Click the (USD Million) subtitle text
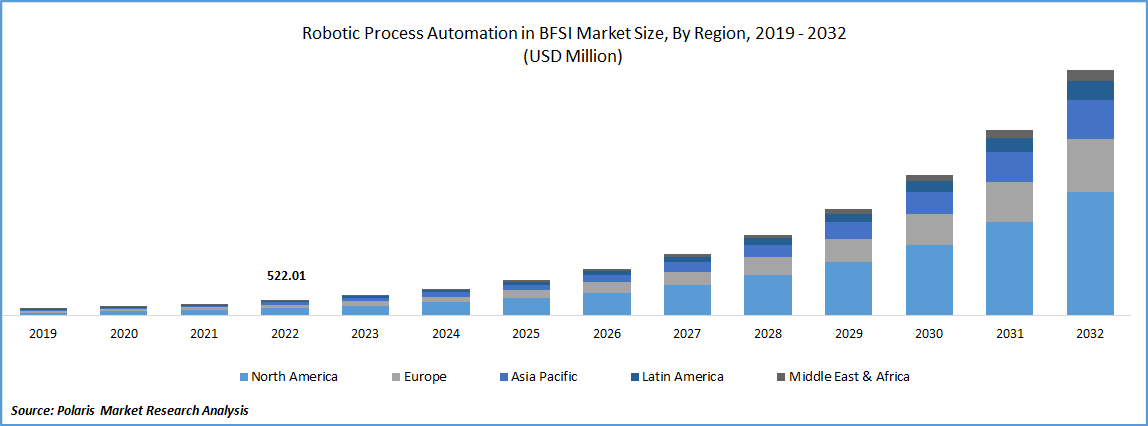The height and width of the screenshot is (426, 1148). (x=573, y=57)
